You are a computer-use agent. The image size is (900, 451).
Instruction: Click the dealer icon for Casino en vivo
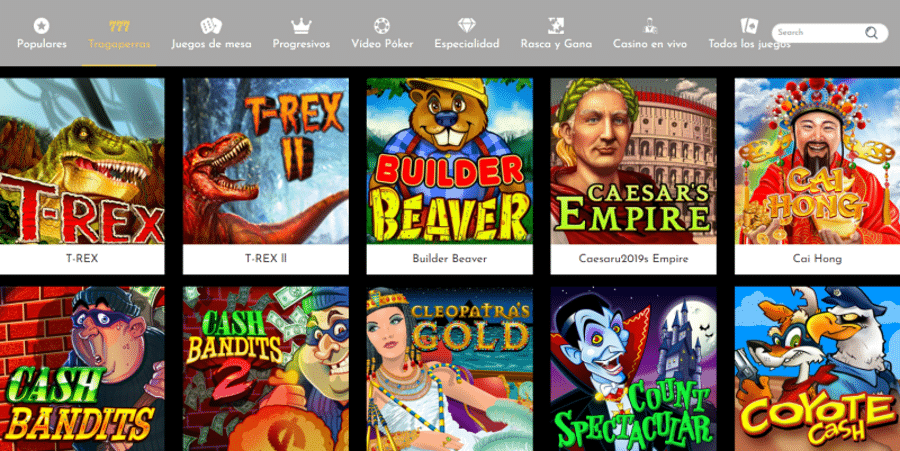click(650, 26)
